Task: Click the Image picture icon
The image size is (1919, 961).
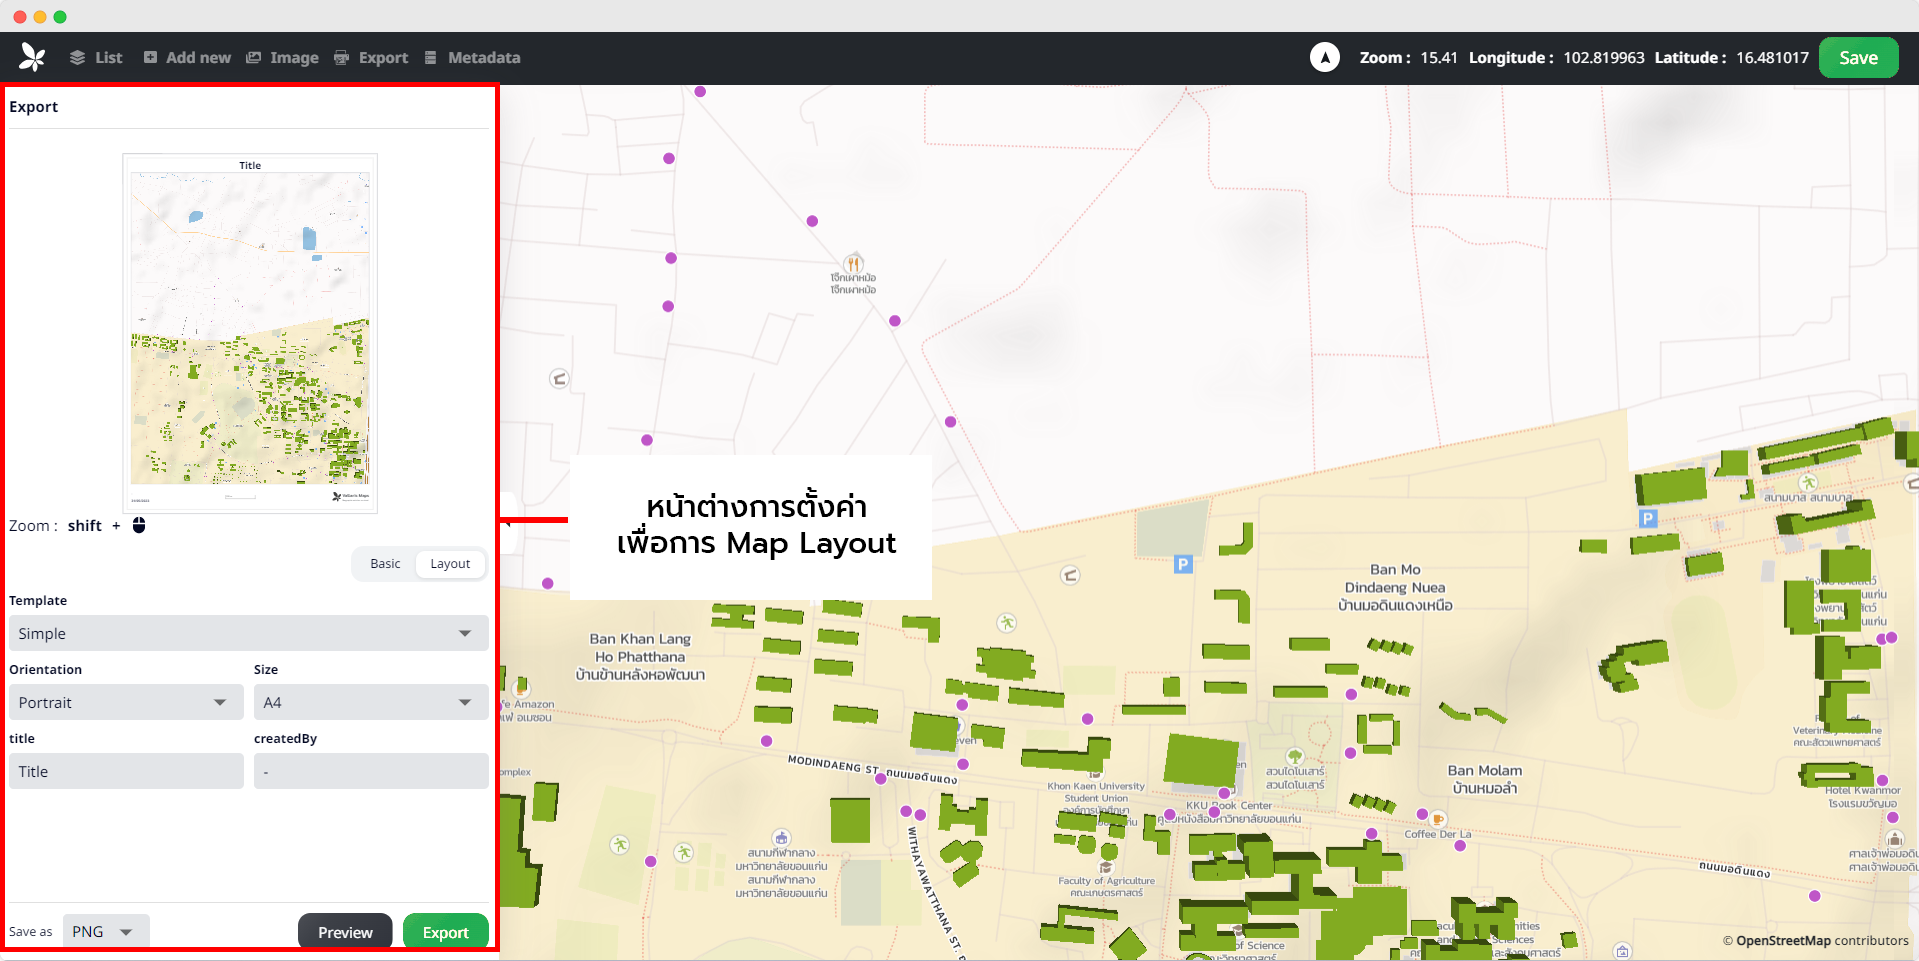Action: pos(253,58)
